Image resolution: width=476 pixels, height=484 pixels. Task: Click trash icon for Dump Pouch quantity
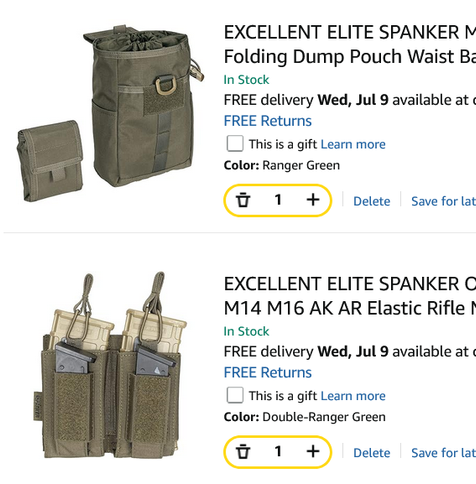pos(243,200)
